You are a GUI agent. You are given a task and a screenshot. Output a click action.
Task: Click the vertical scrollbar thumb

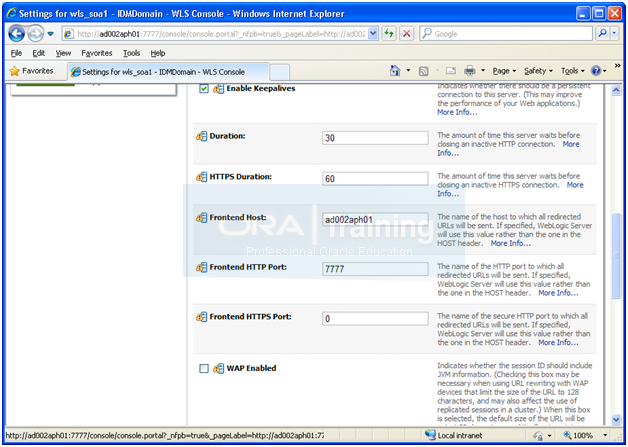616,256
